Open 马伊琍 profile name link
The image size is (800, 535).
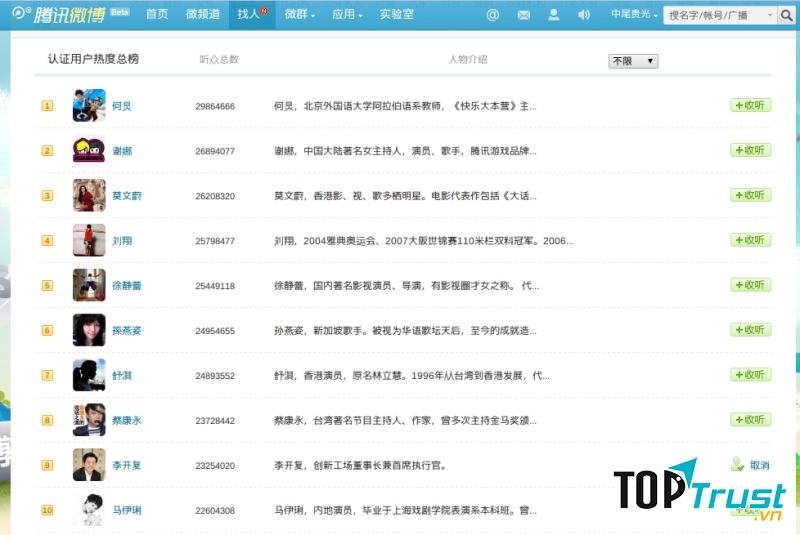pyautogui.click(x=127, y=510)
